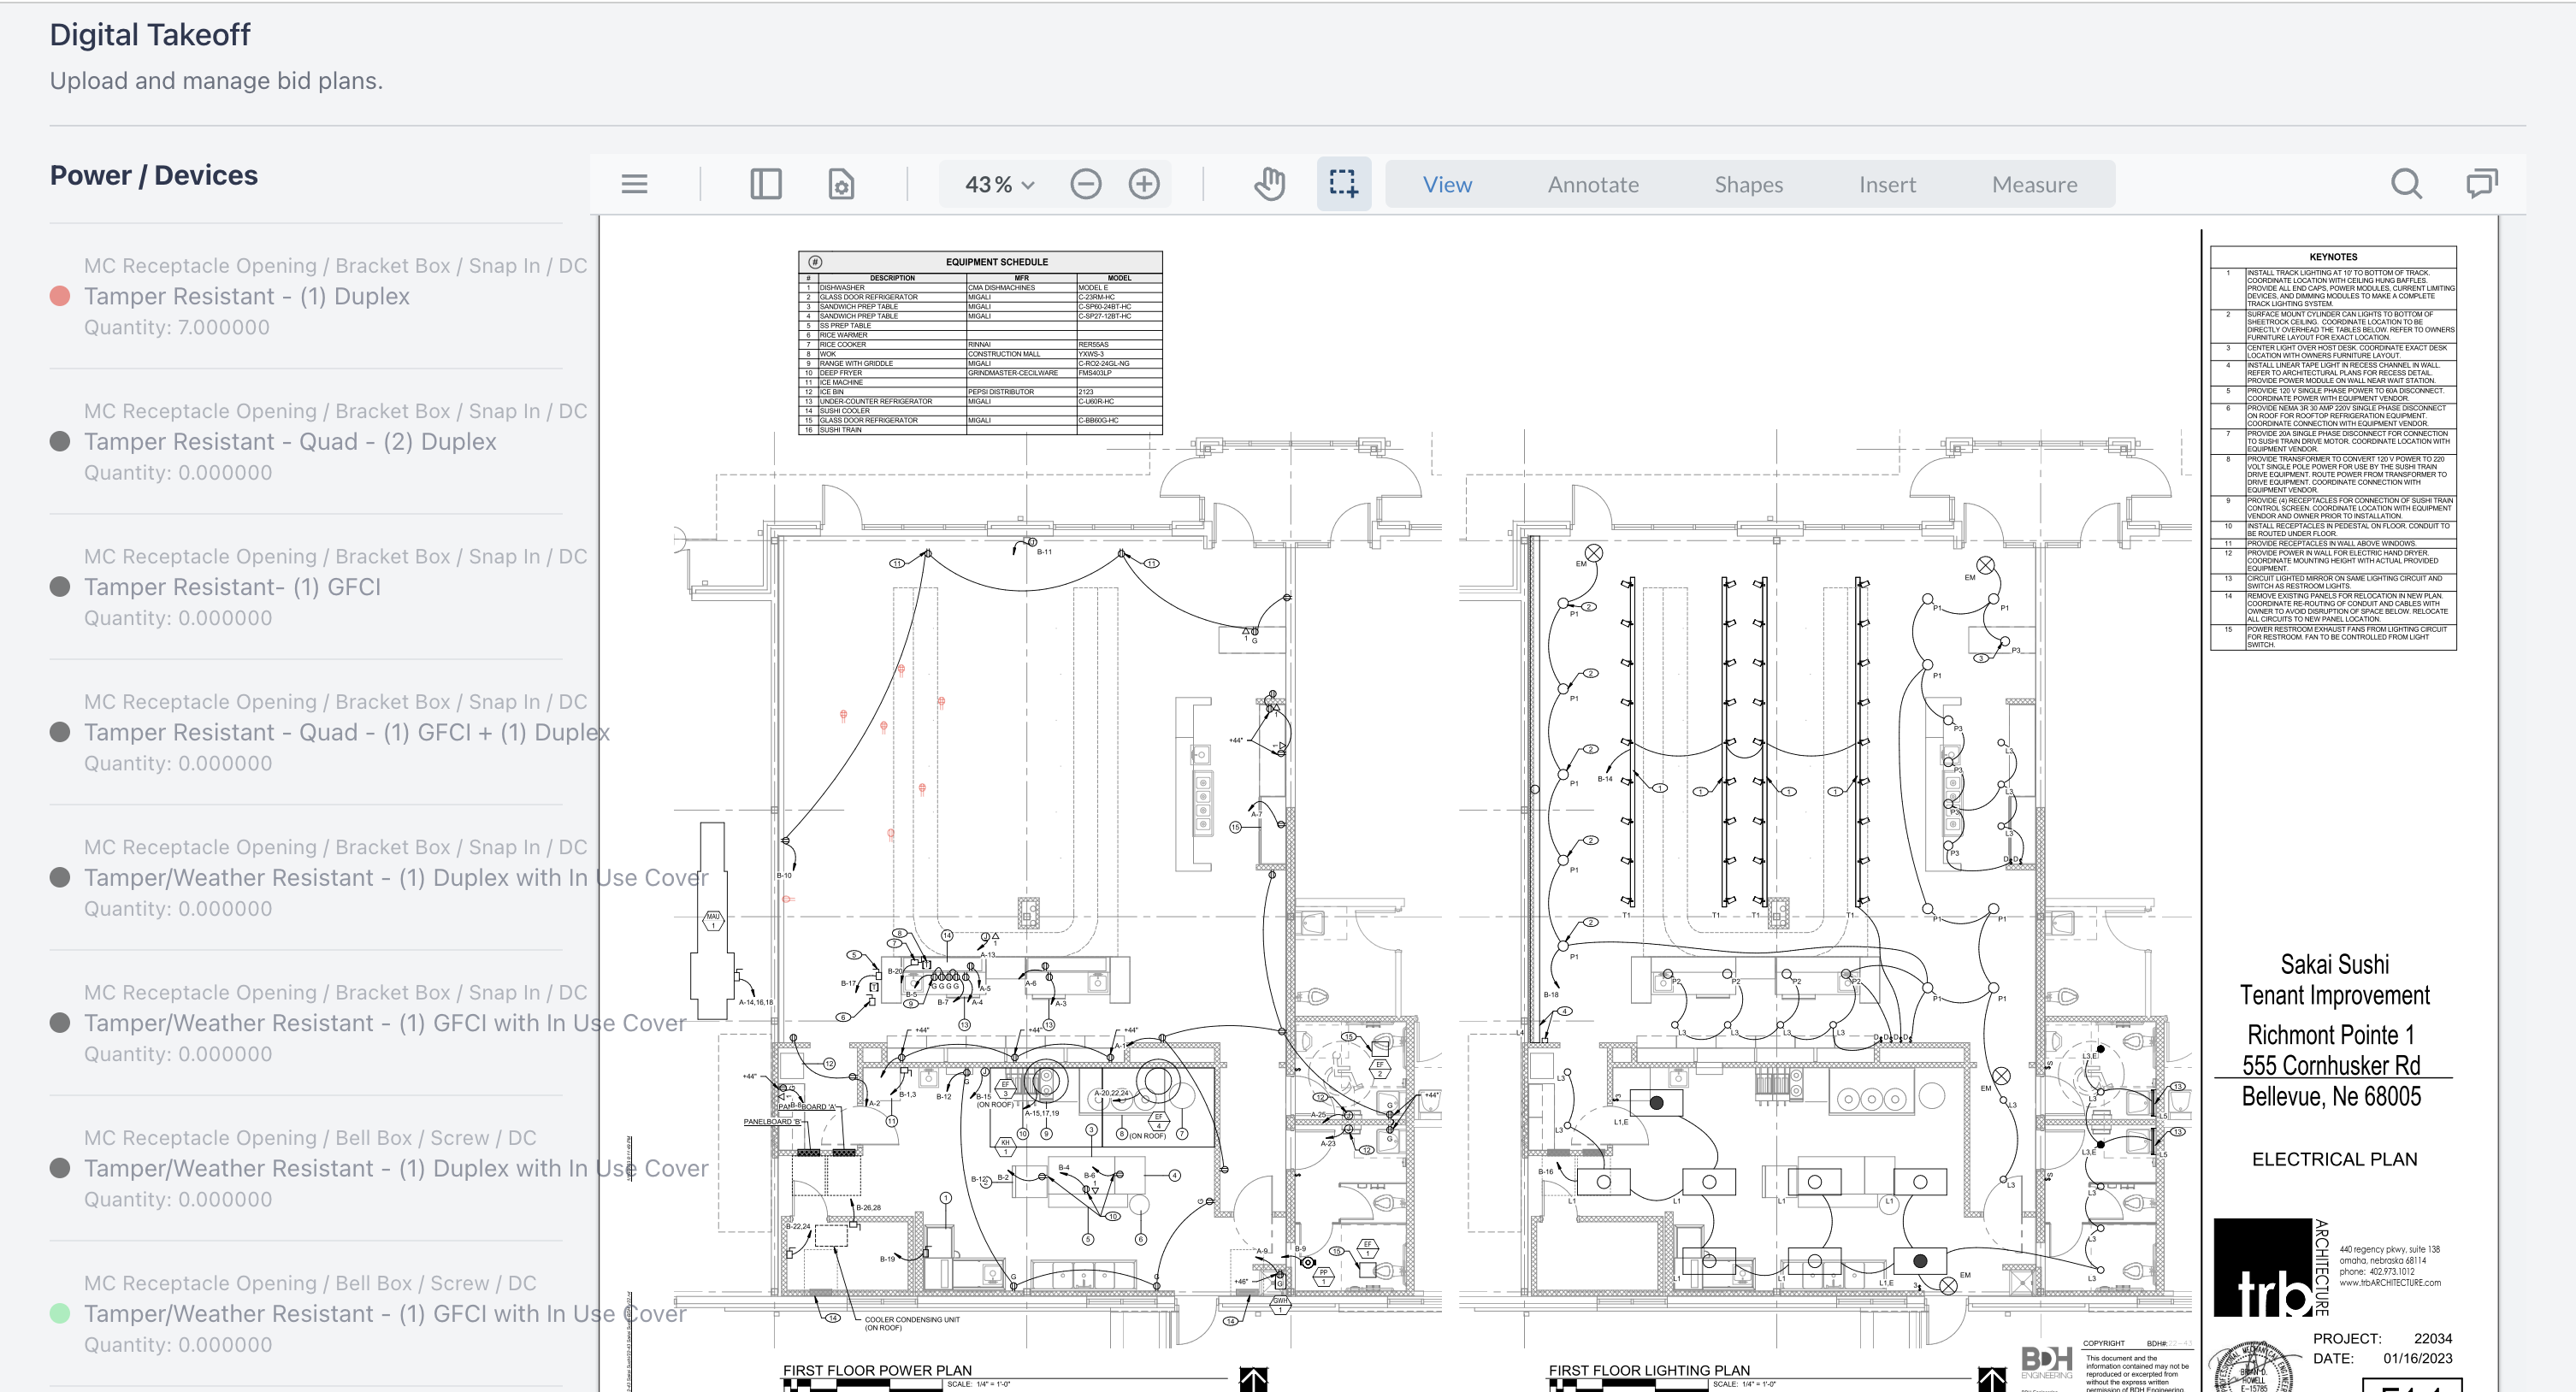Screen dimensions: 2576x1392
Task: Click the ELECTRICAL PLAN label
Action: pos(2334,1159)
